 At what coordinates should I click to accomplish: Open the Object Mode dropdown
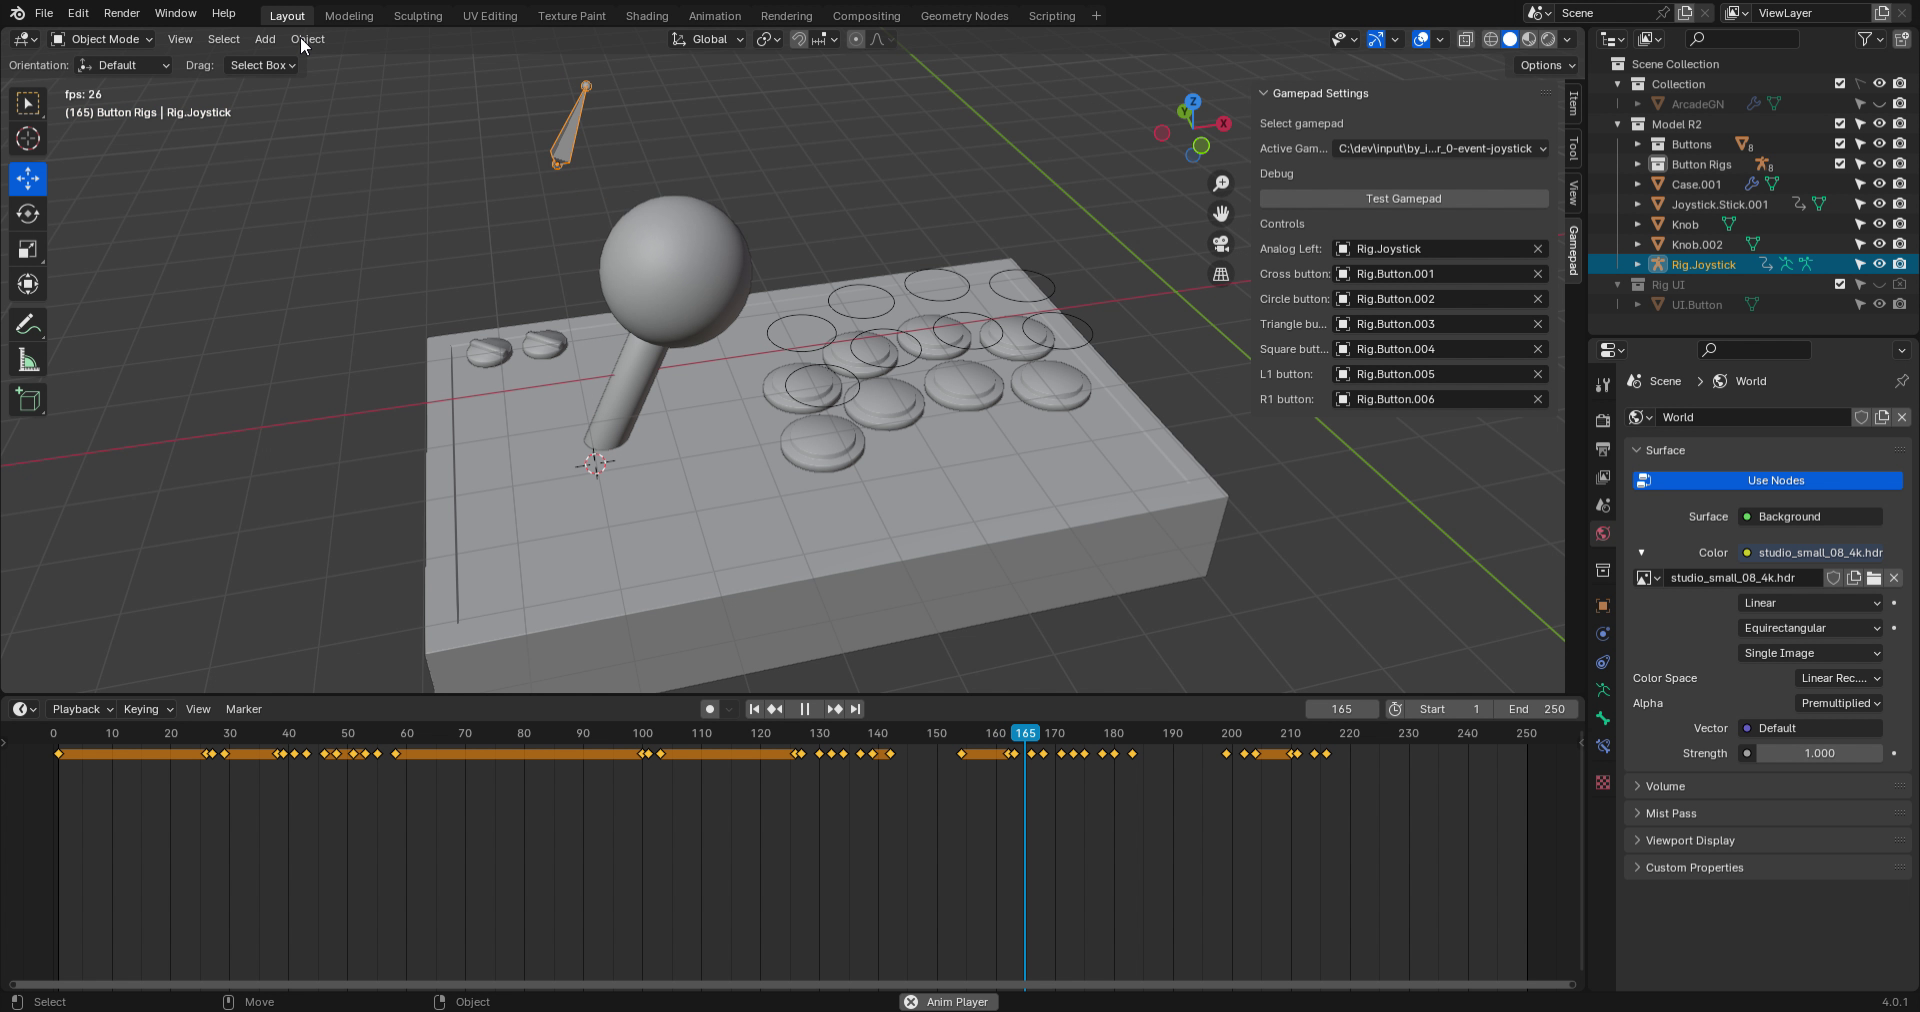[x=100, y=39]
